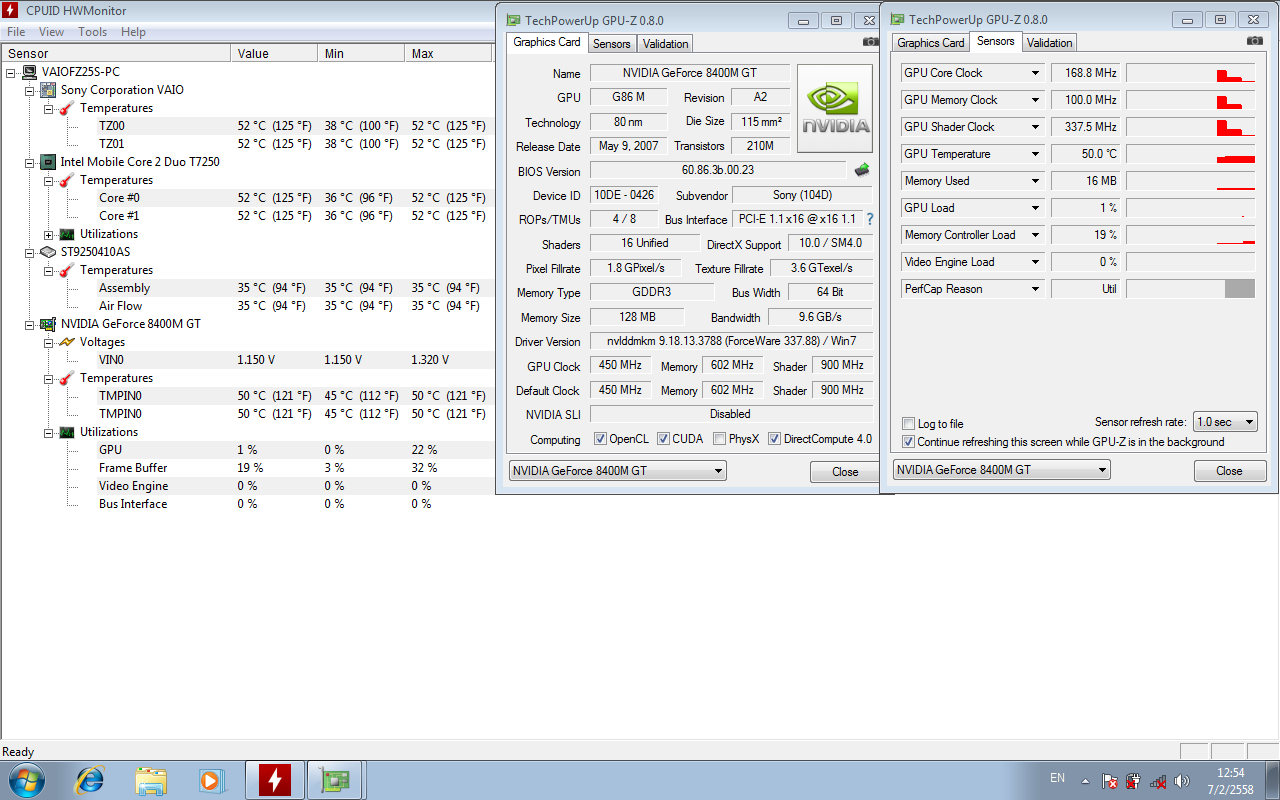Switch to GPU-Z via its taskbar button
Screen dimensions: 1280x800
334,780
